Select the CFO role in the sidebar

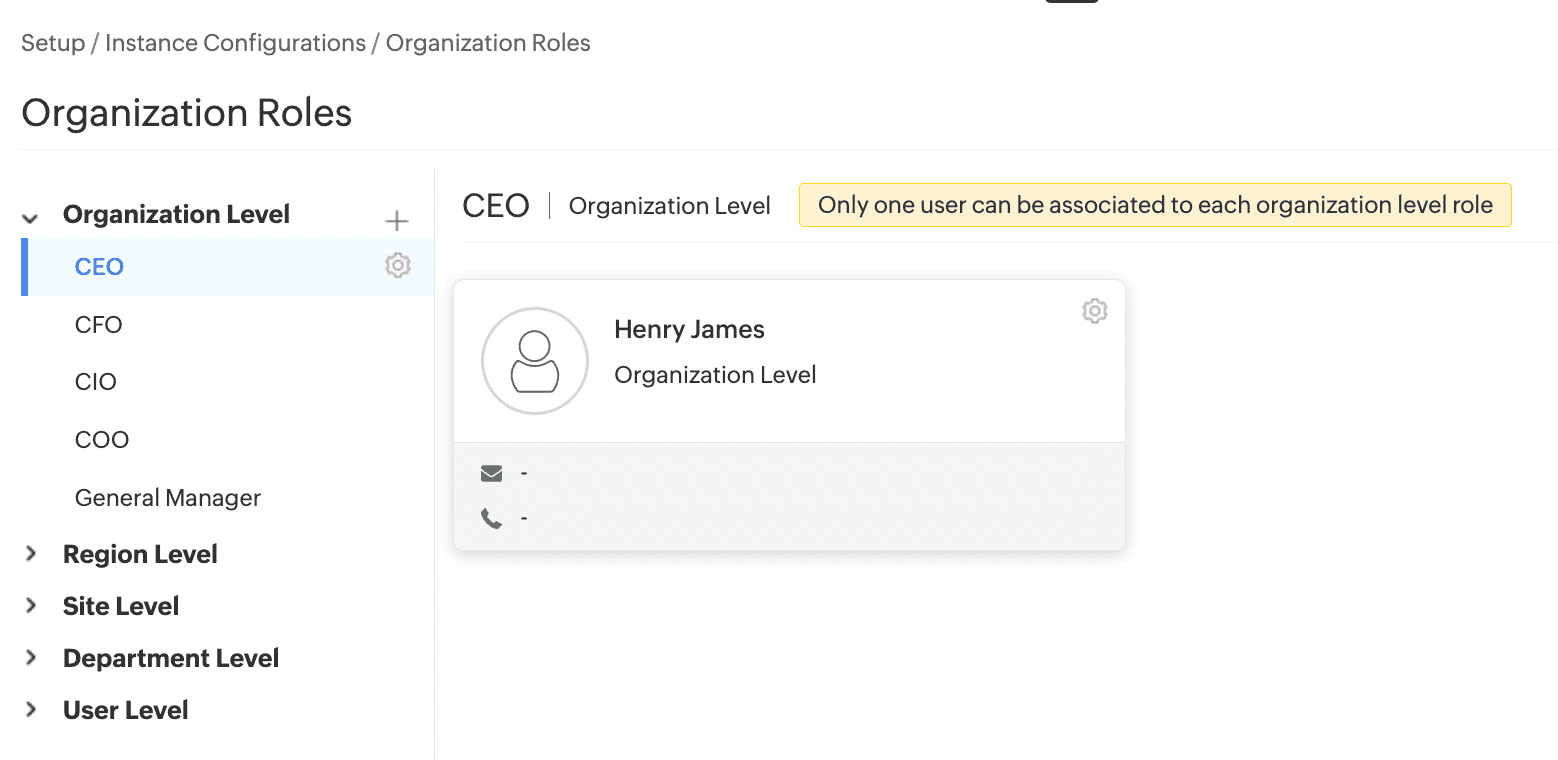[98, 325]
